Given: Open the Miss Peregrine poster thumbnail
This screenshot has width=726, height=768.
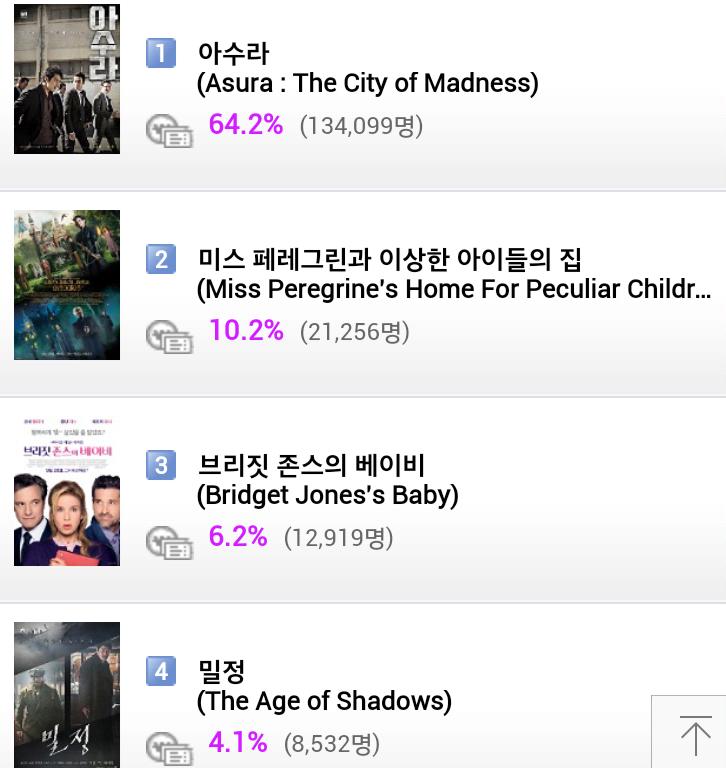Looking at the screenshot, I should point(67,285).
